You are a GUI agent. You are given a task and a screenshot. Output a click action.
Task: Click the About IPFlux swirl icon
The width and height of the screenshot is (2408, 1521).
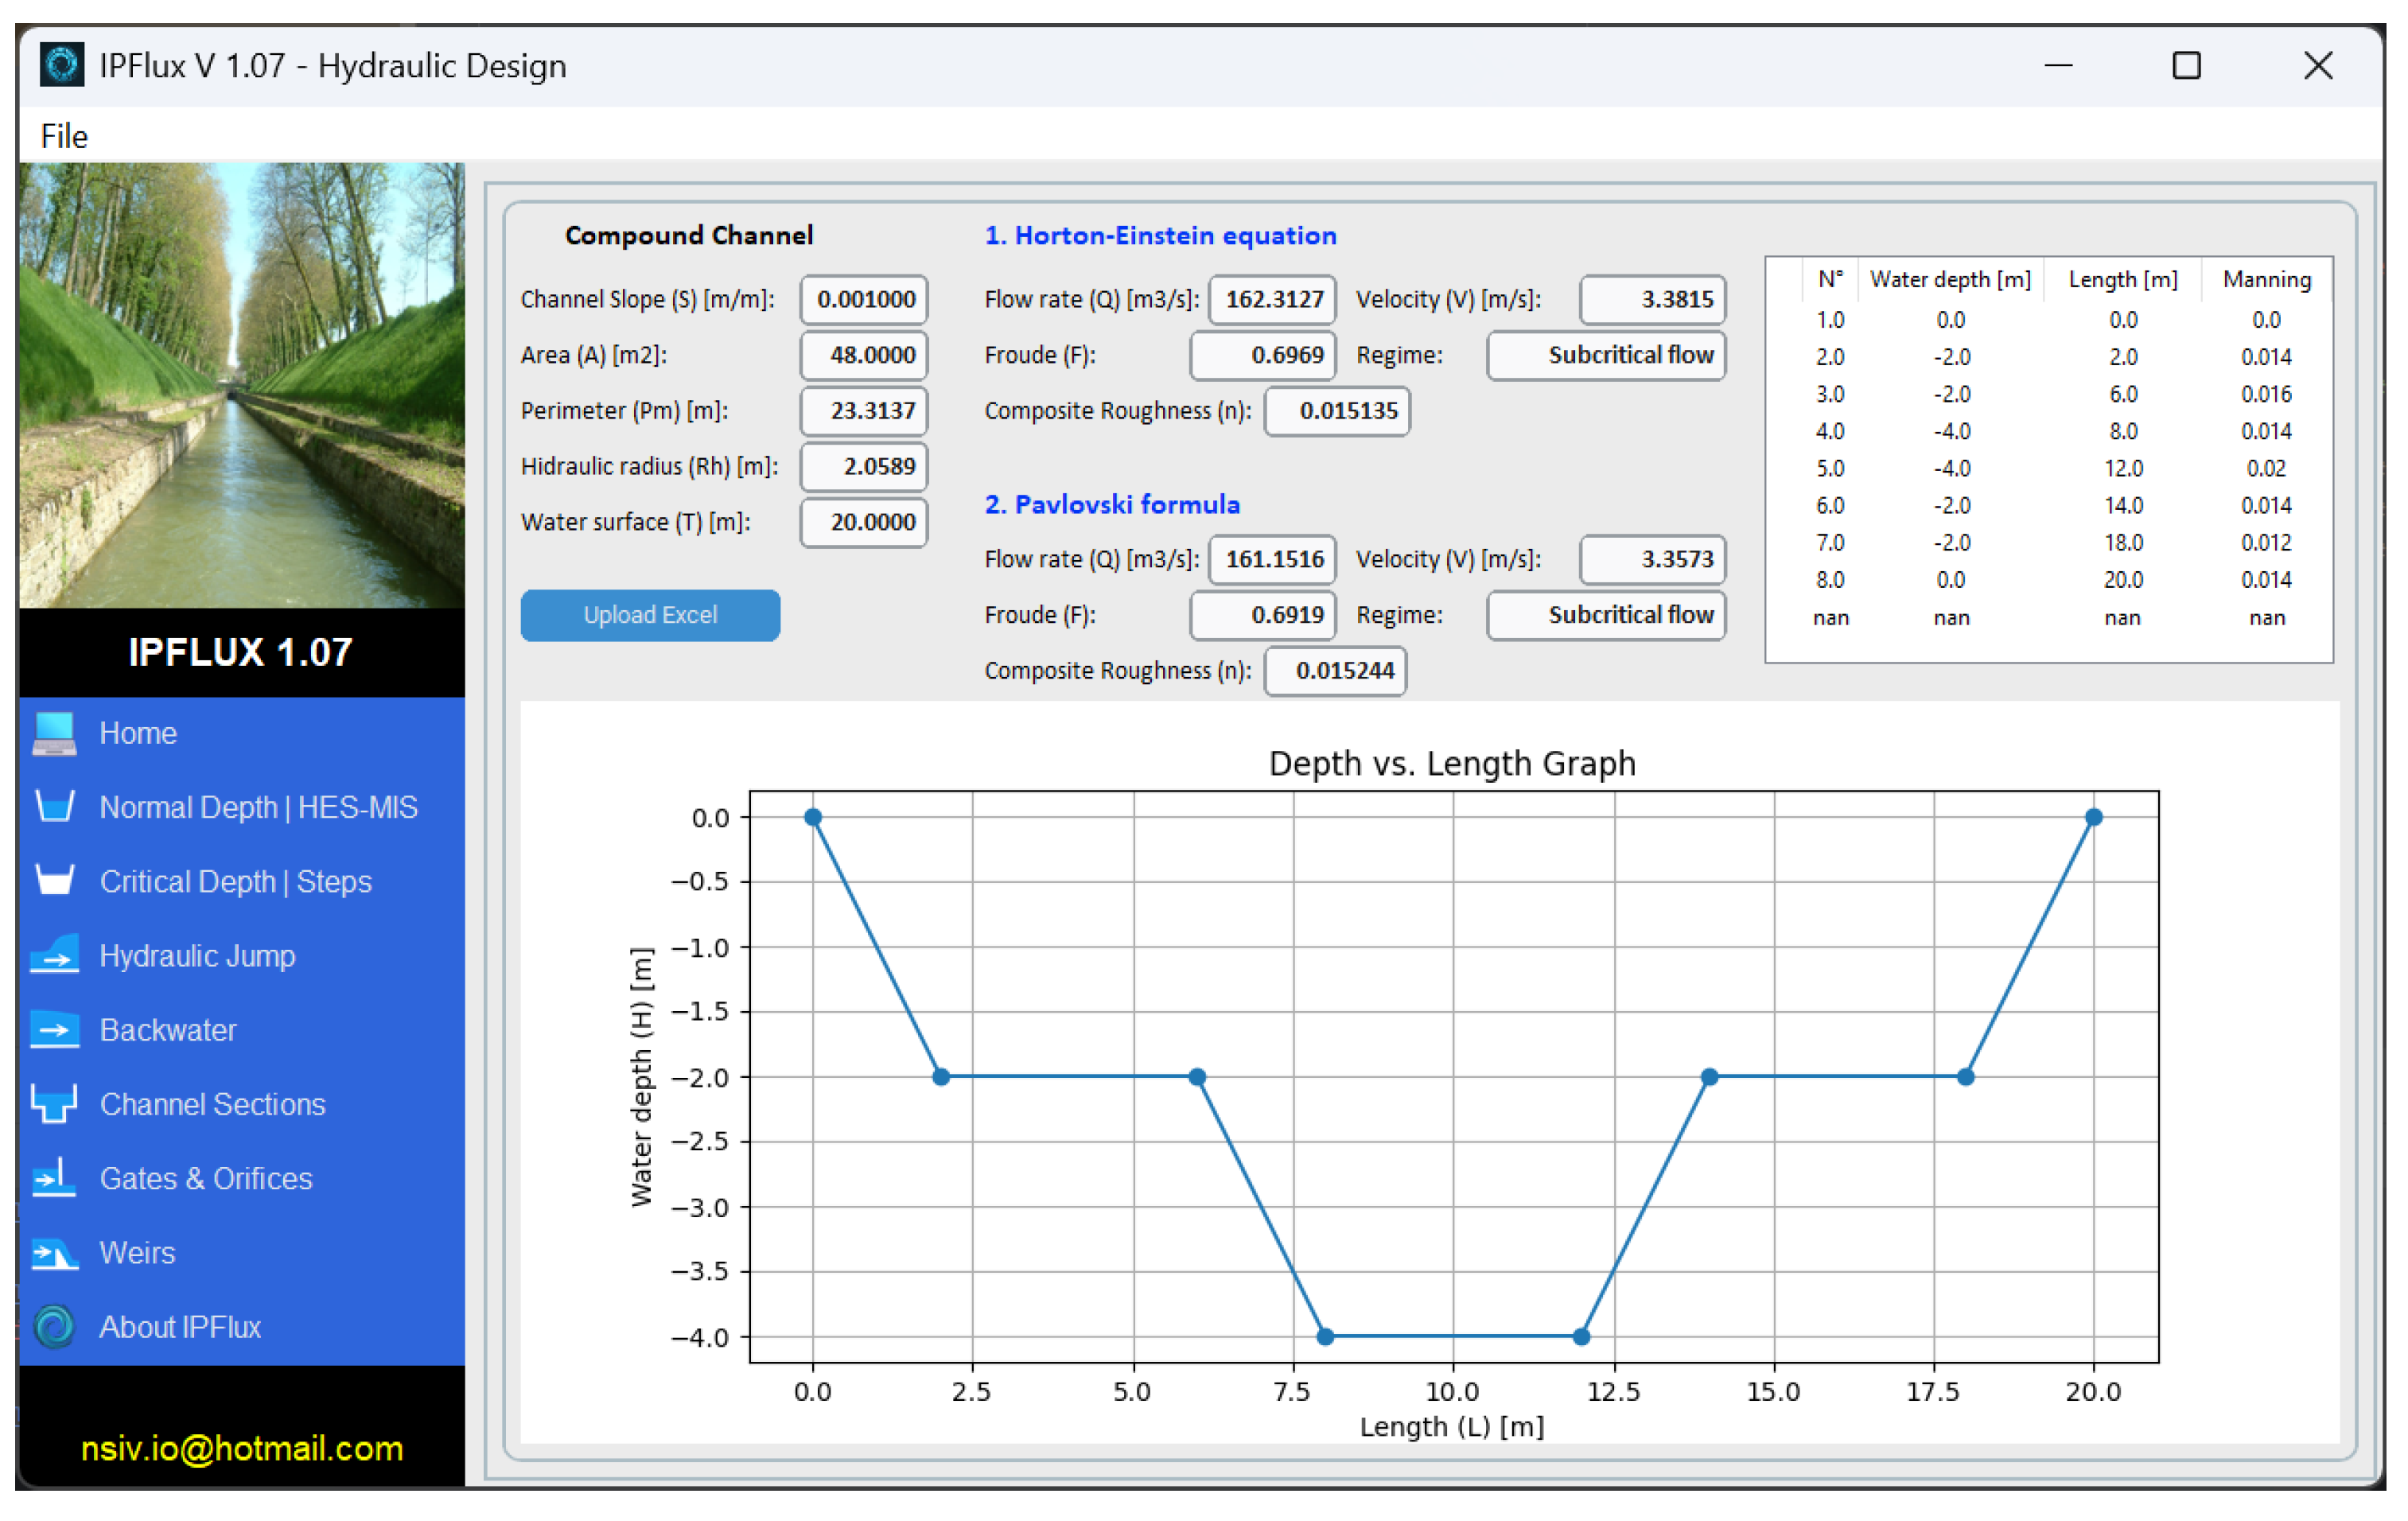coord(54,1327)
